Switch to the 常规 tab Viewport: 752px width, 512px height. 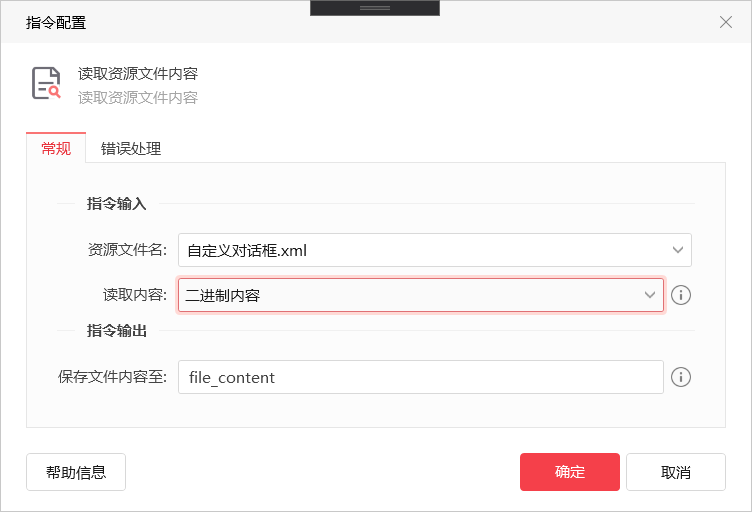56,148
